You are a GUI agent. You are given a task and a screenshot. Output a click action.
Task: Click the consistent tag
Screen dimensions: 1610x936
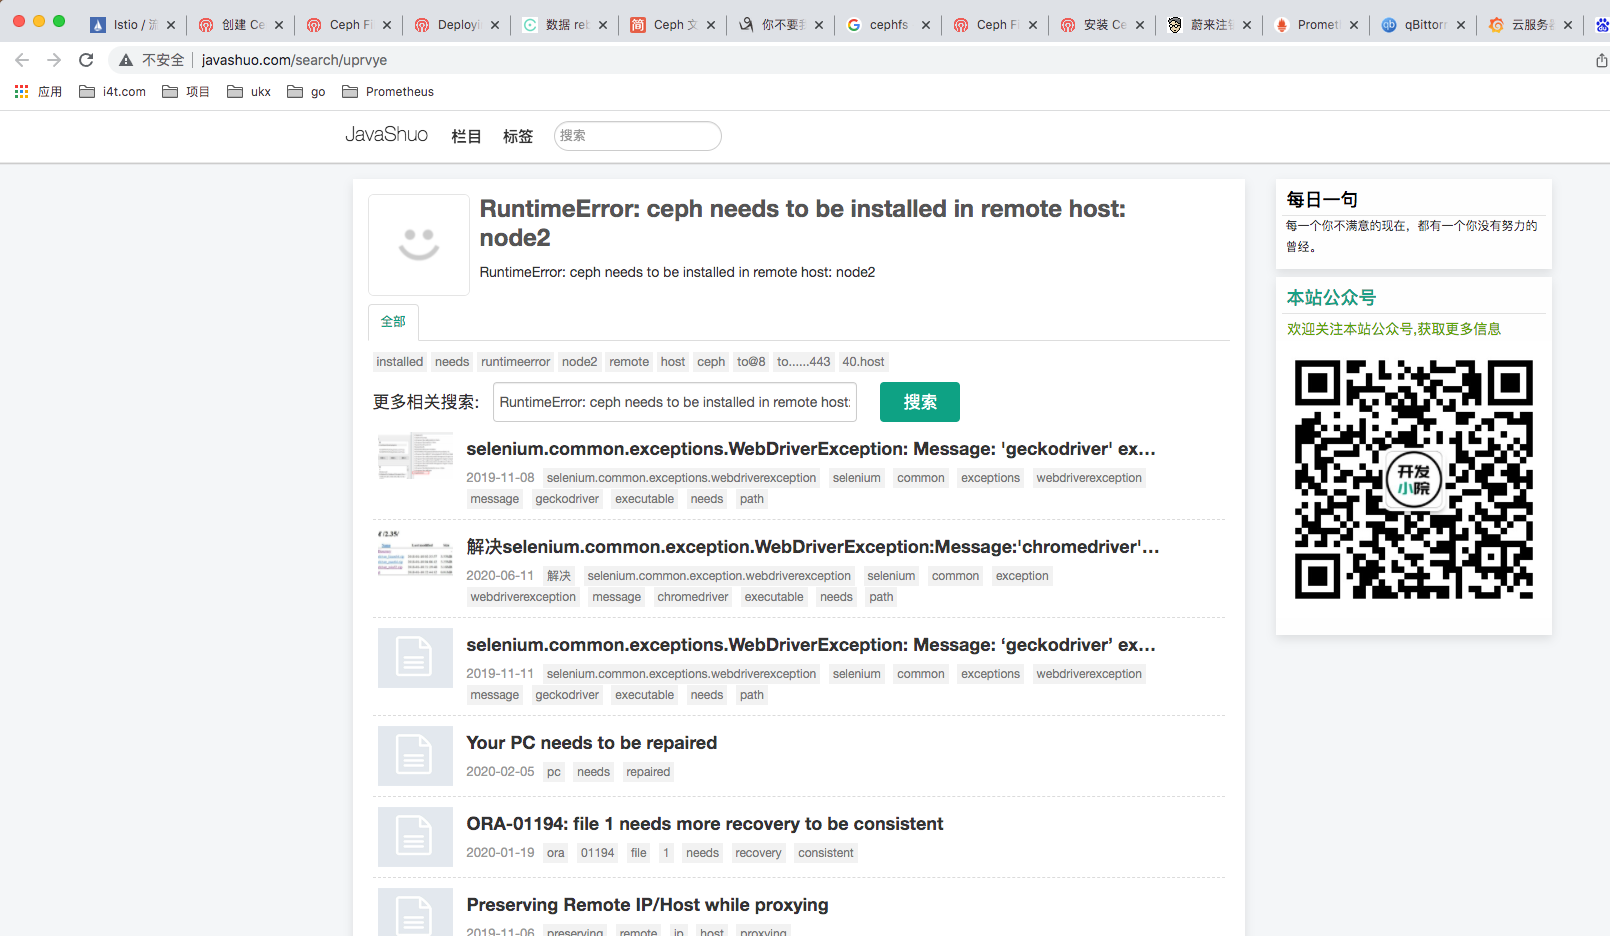click(x=826, y=853)
